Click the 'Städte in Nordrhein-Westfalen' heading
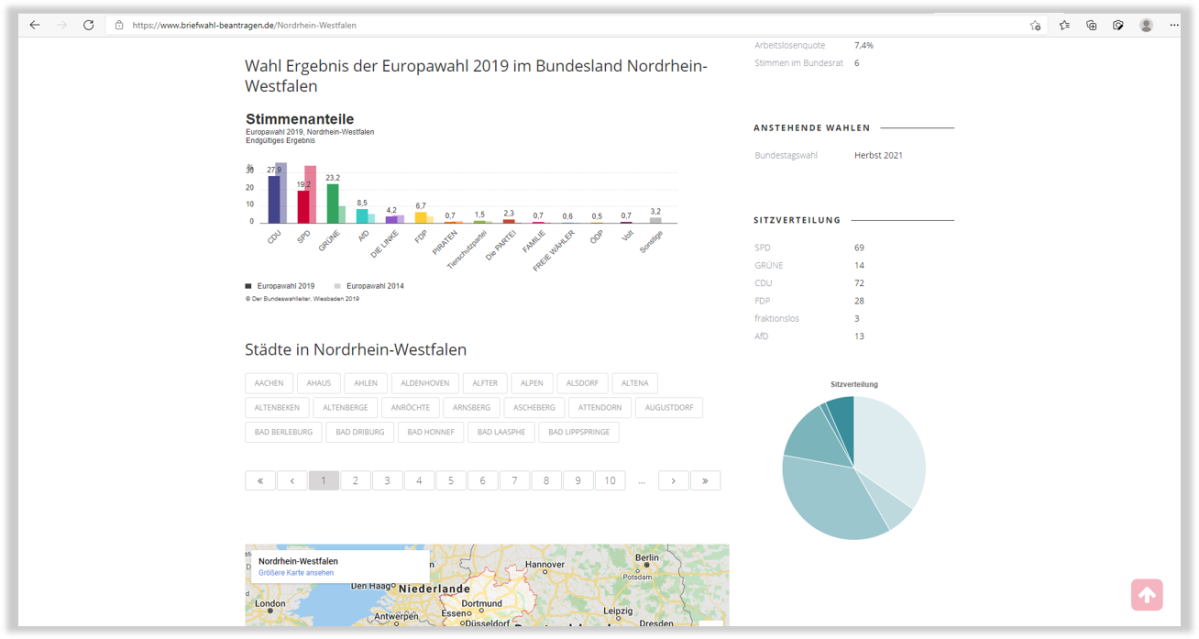 356,349
